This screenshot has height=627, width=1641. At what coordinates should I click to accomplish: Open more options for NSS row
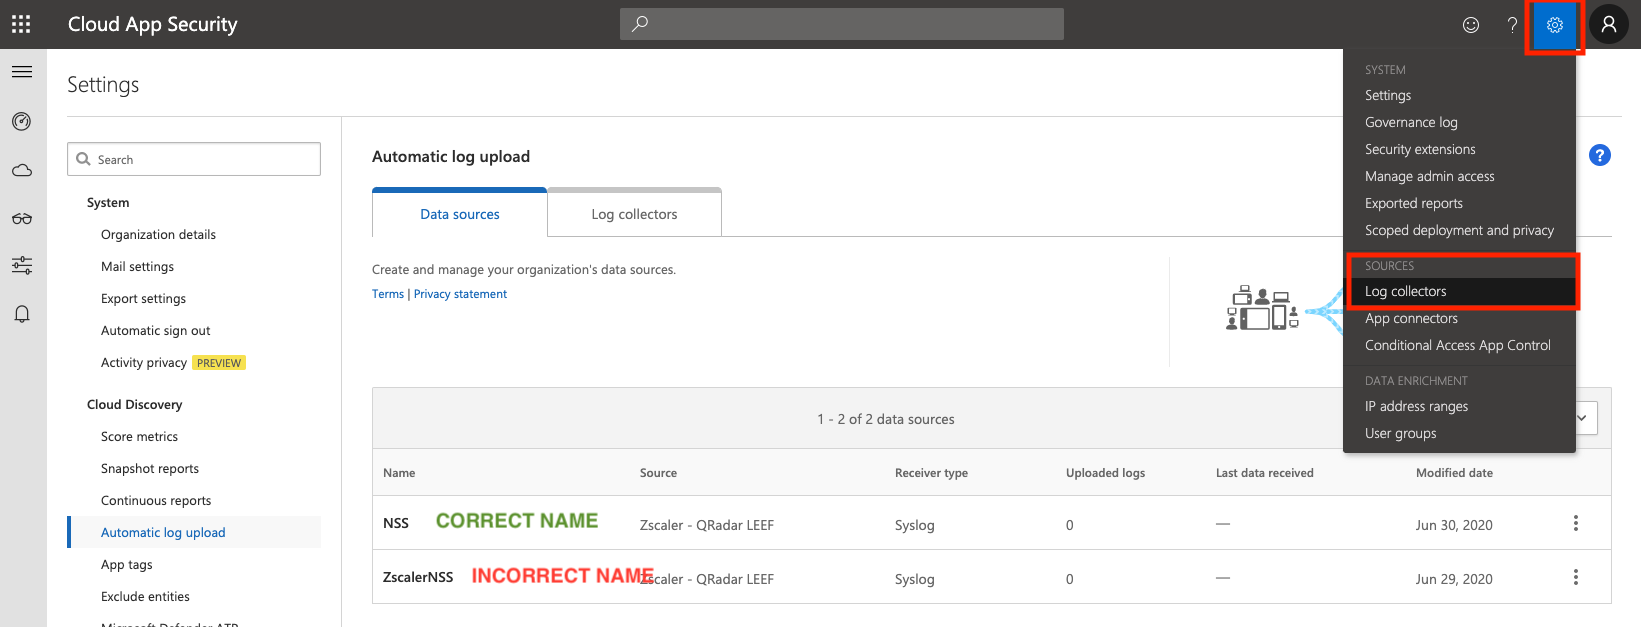pyautogui.click(x=1575, y=523)
